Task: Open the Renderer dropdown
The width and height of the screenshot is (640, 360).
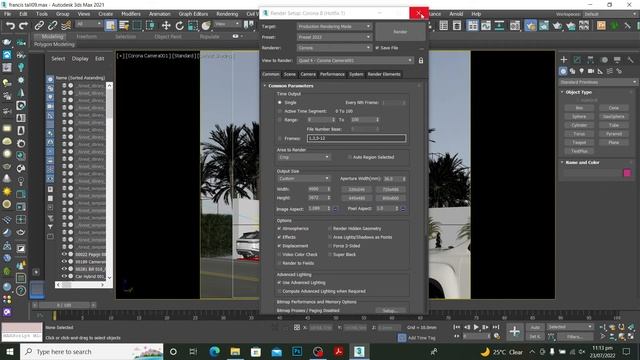Action: point(334,48)
